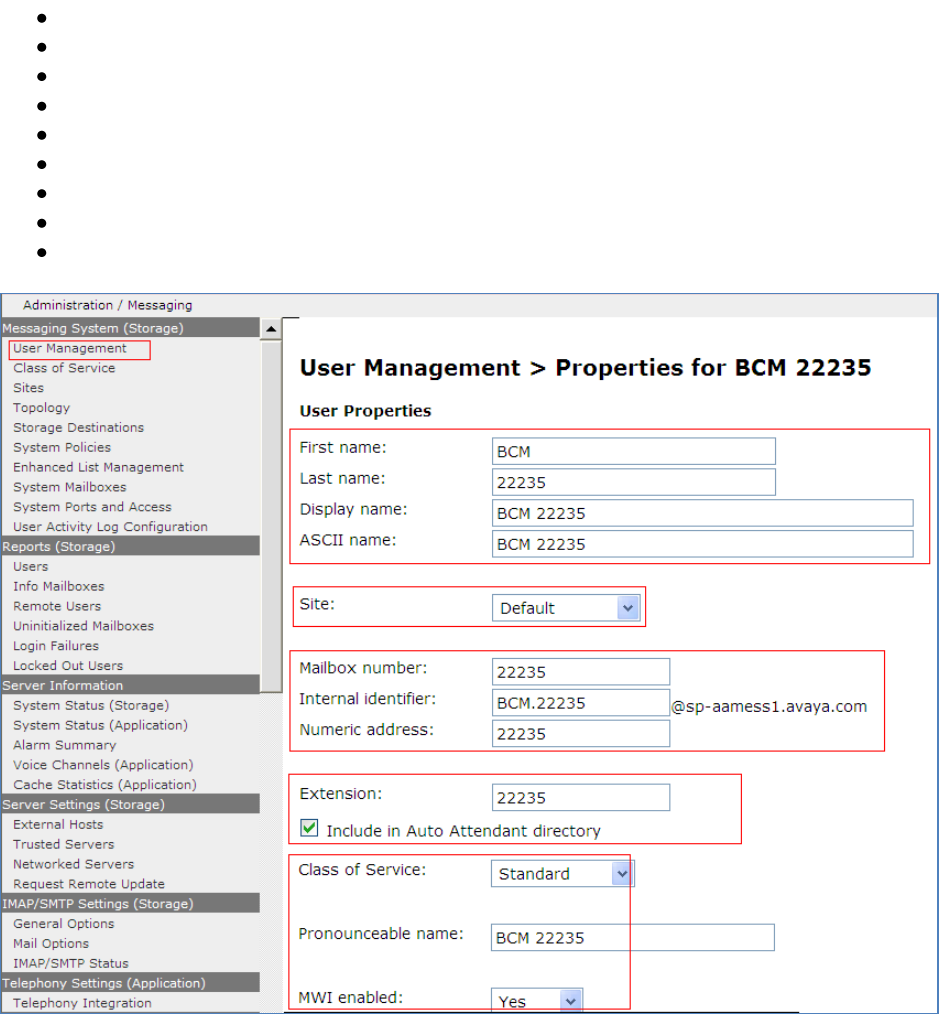
Task: Toggle Include in Auto Attendant directory
Action: [309, 828]
